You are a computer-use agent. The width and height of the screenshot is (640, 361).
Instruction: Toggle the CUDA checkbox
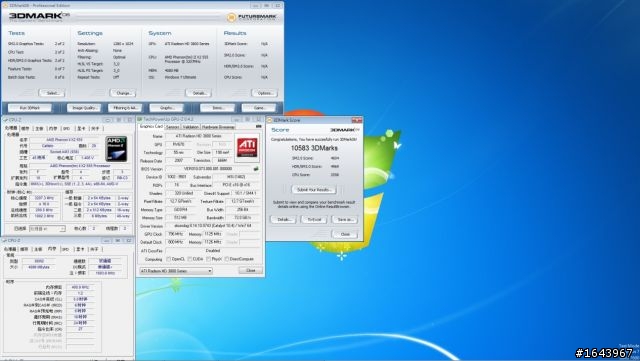[x=189, y=259]
